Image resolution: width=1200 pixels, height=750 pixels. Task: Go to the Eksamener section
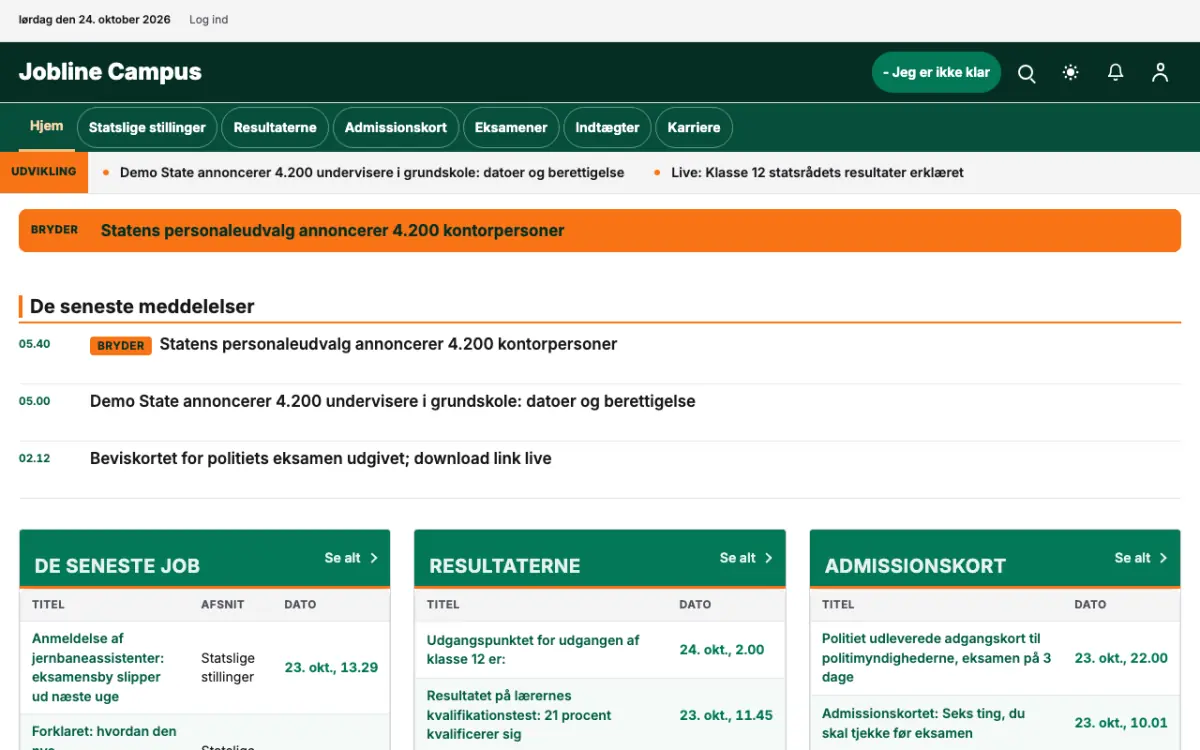tap(511, 128)
